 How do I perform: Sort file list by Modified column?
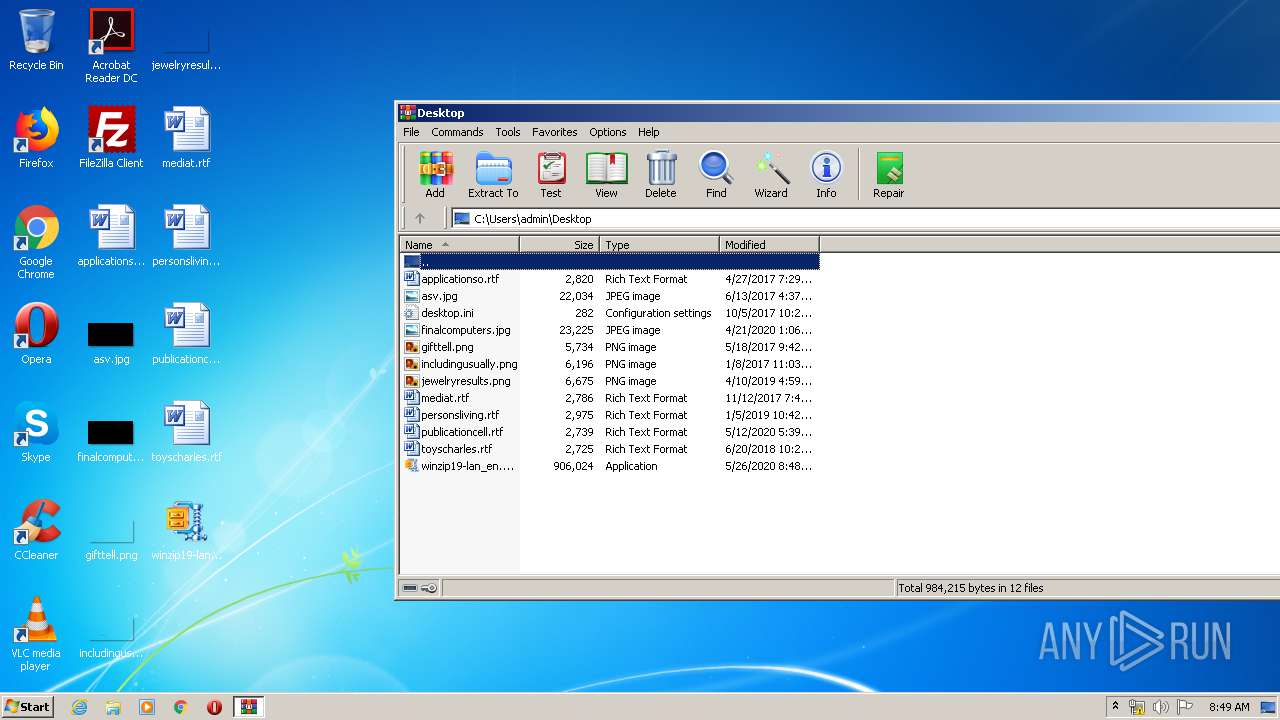pyautogui.click(x=769, y=244)
